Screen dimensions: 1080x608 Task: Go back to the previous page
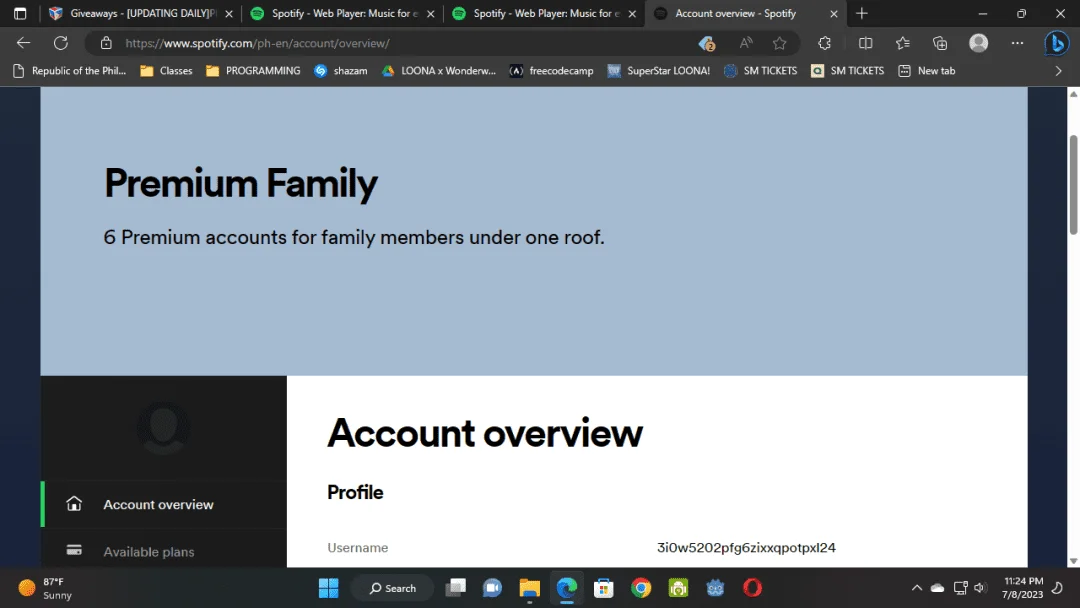tap(23, 43)
